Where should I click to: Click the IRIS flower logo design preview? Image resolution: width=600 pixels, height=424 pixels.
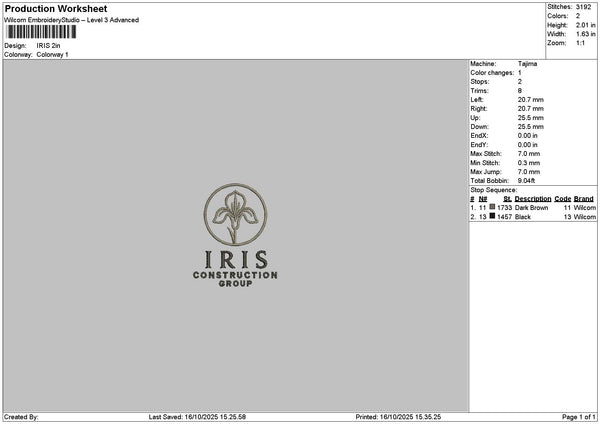(x=235, y=235)
